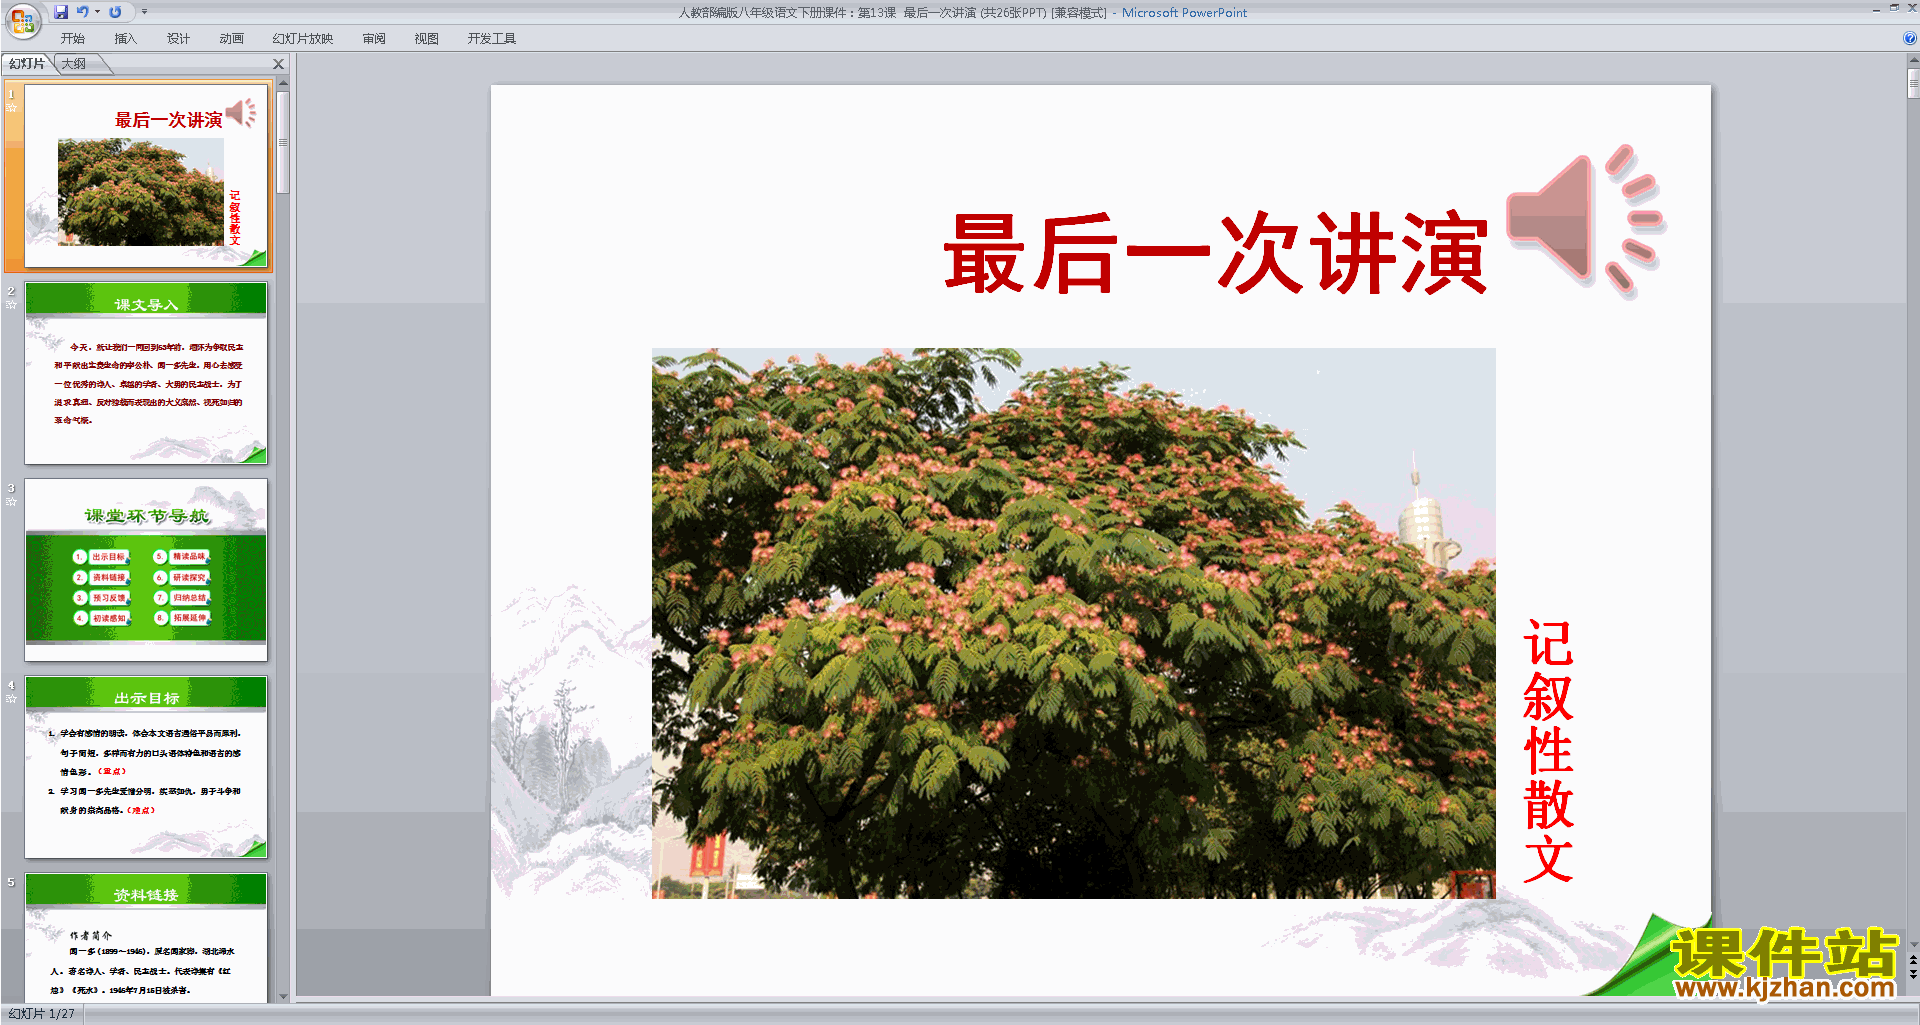Screen dimensions: 1920x1025
Task: Click the speaker icon in slide 1 thumbnail
Action: 240,113
